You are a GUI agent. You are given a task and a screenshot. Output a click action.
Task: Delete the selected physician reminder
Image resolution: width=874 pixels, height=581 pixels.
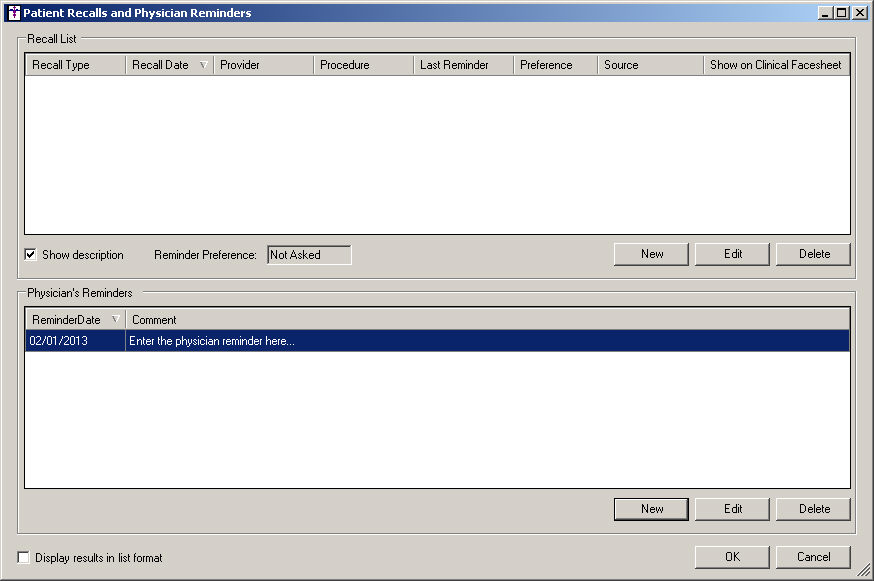pyautogui.click(x=814, y=509)
